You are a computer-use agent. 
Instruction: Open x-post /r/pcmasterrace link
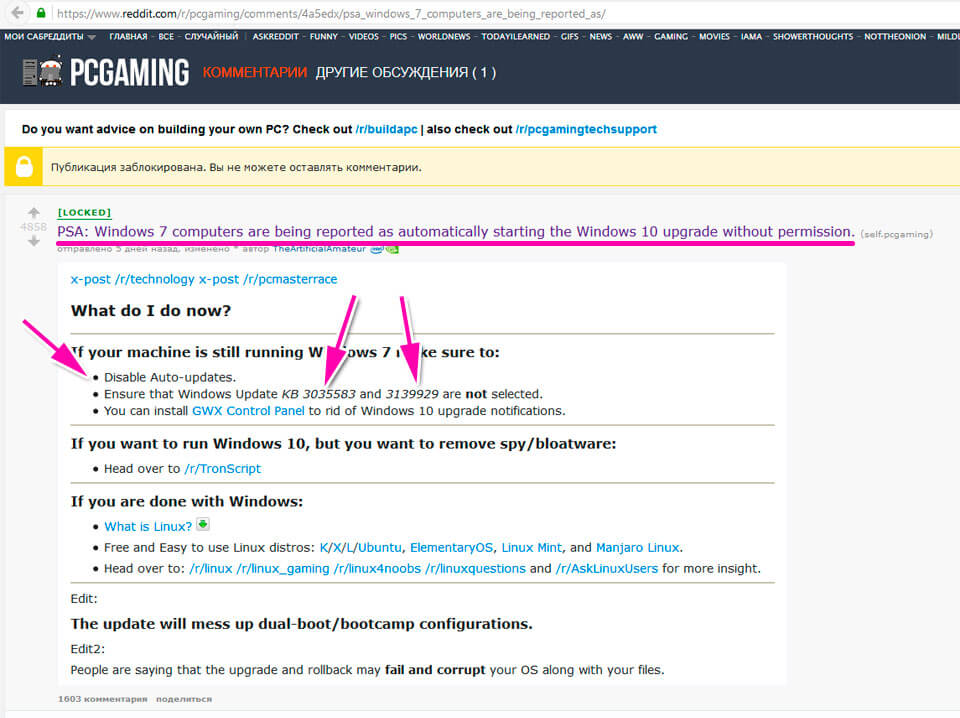pyautogui.click(x=268, y=279)
